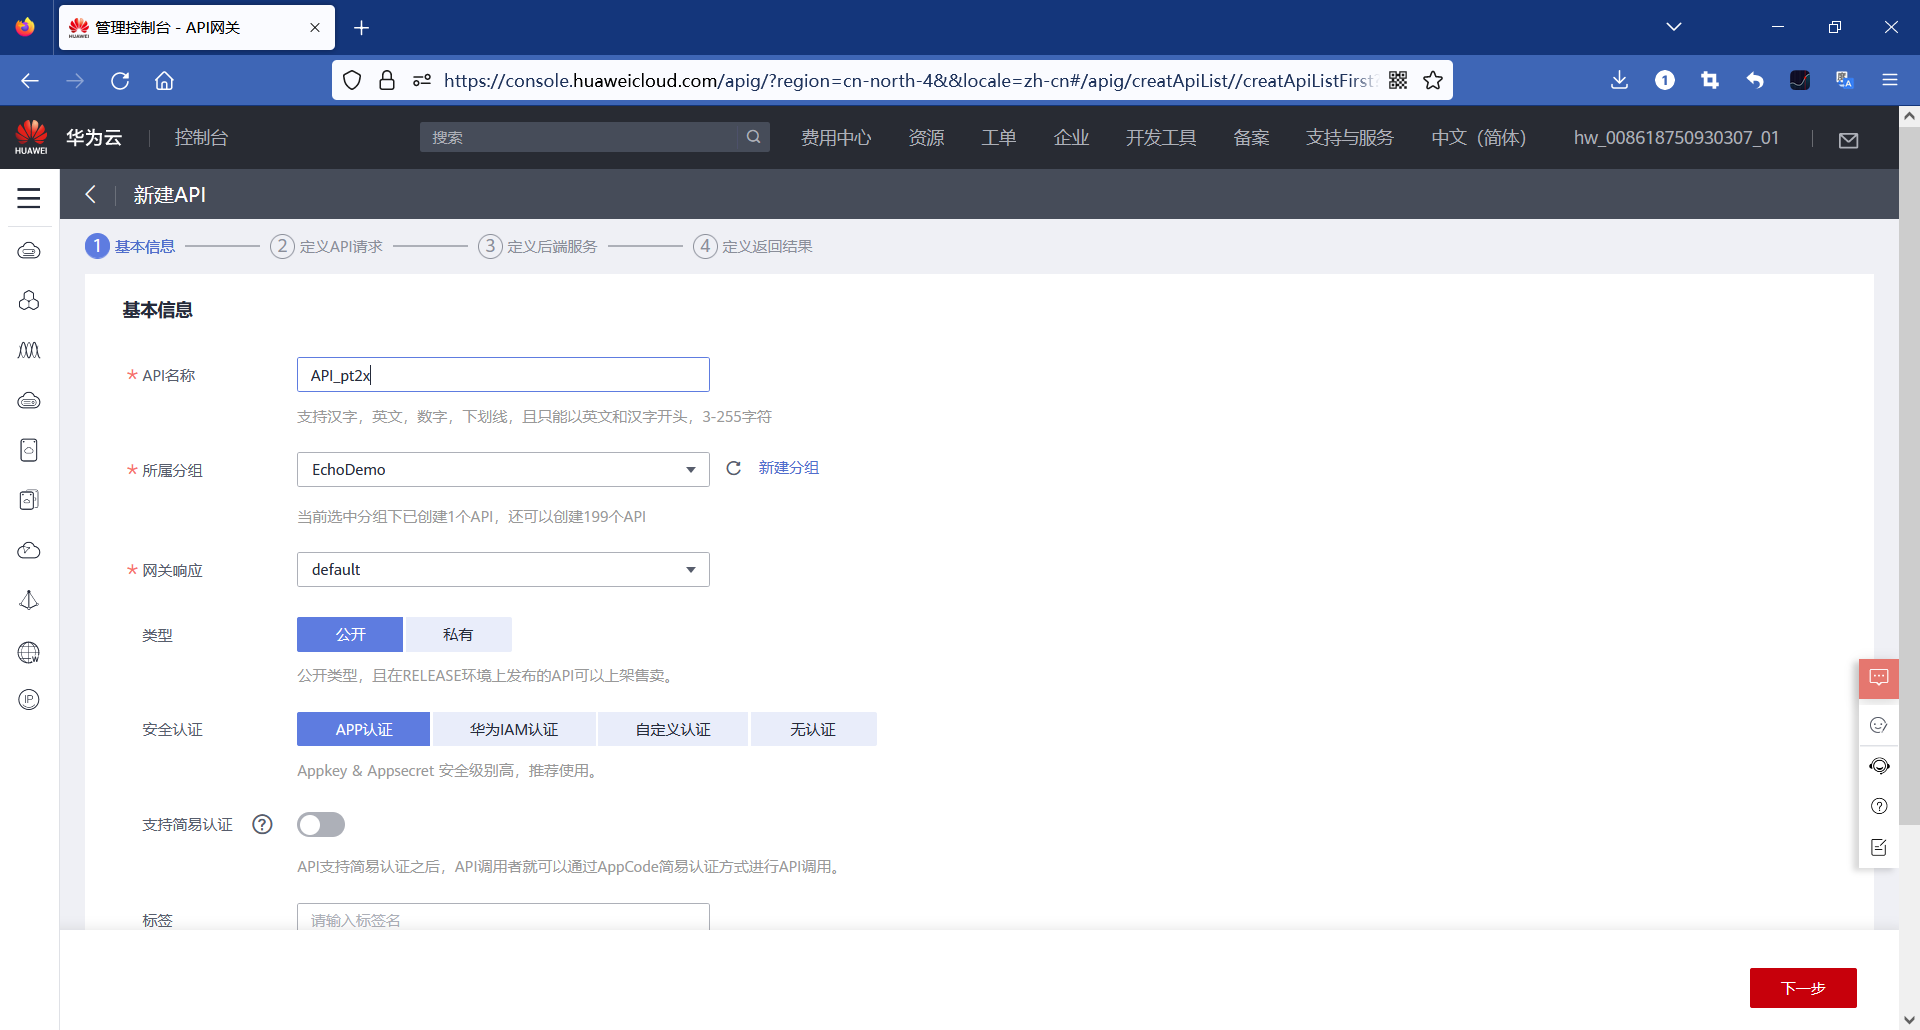
Task: Expand the 所属分组 EchoDemo dropdown
Action: (503, 469)
